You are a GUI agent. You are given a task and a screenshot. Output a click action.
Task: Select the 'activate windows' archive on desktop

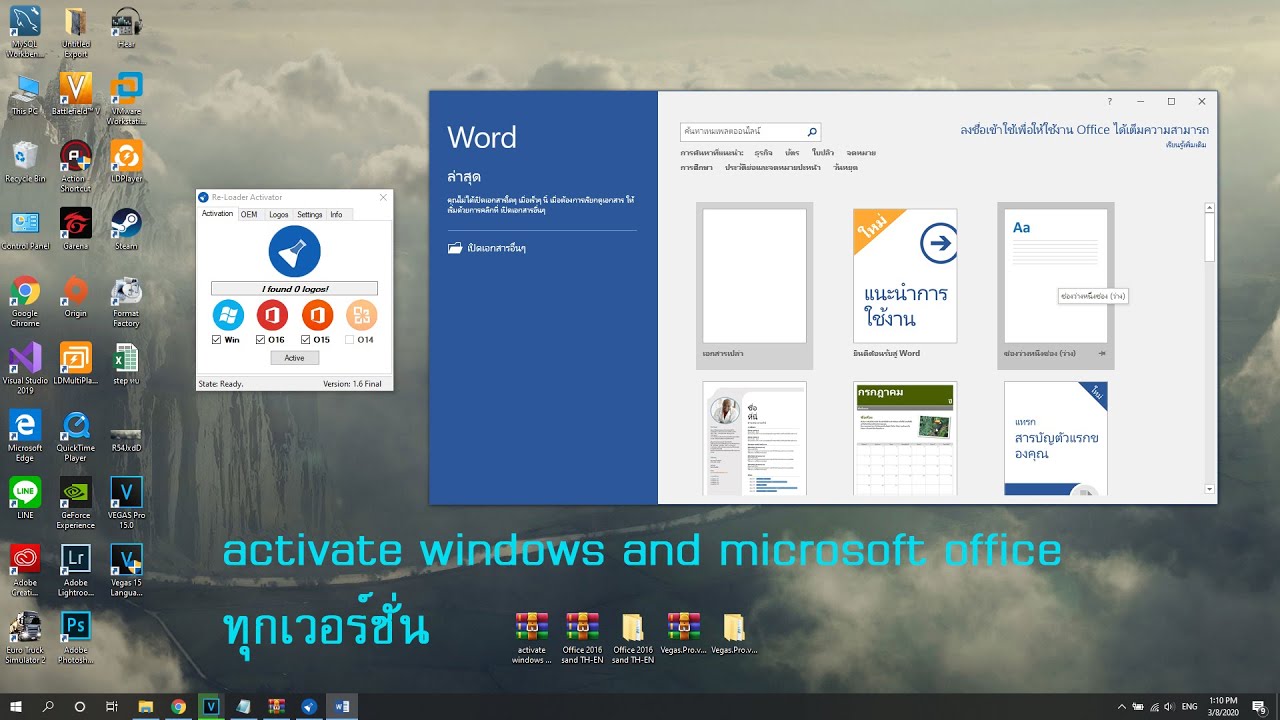[x=531, y=639]
